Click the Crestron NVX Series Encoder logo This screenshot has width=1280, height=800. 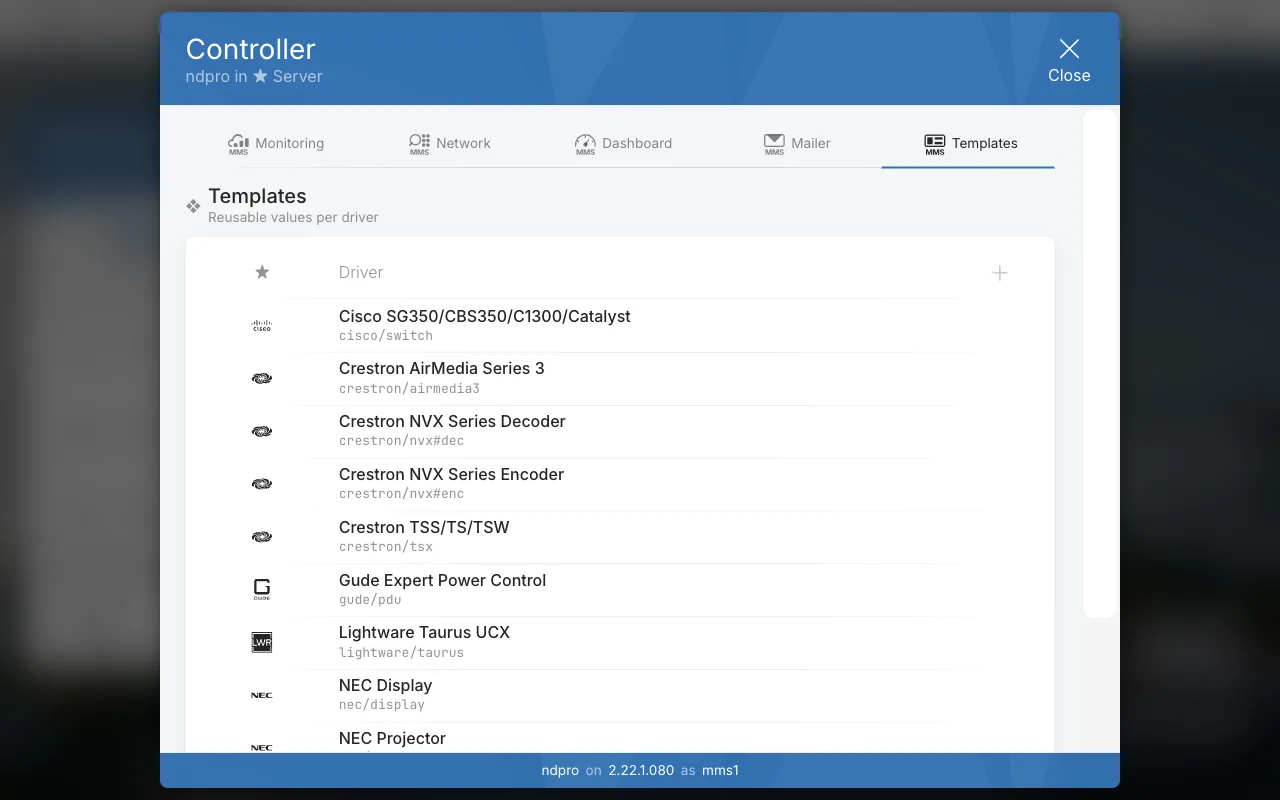point(262,484)
